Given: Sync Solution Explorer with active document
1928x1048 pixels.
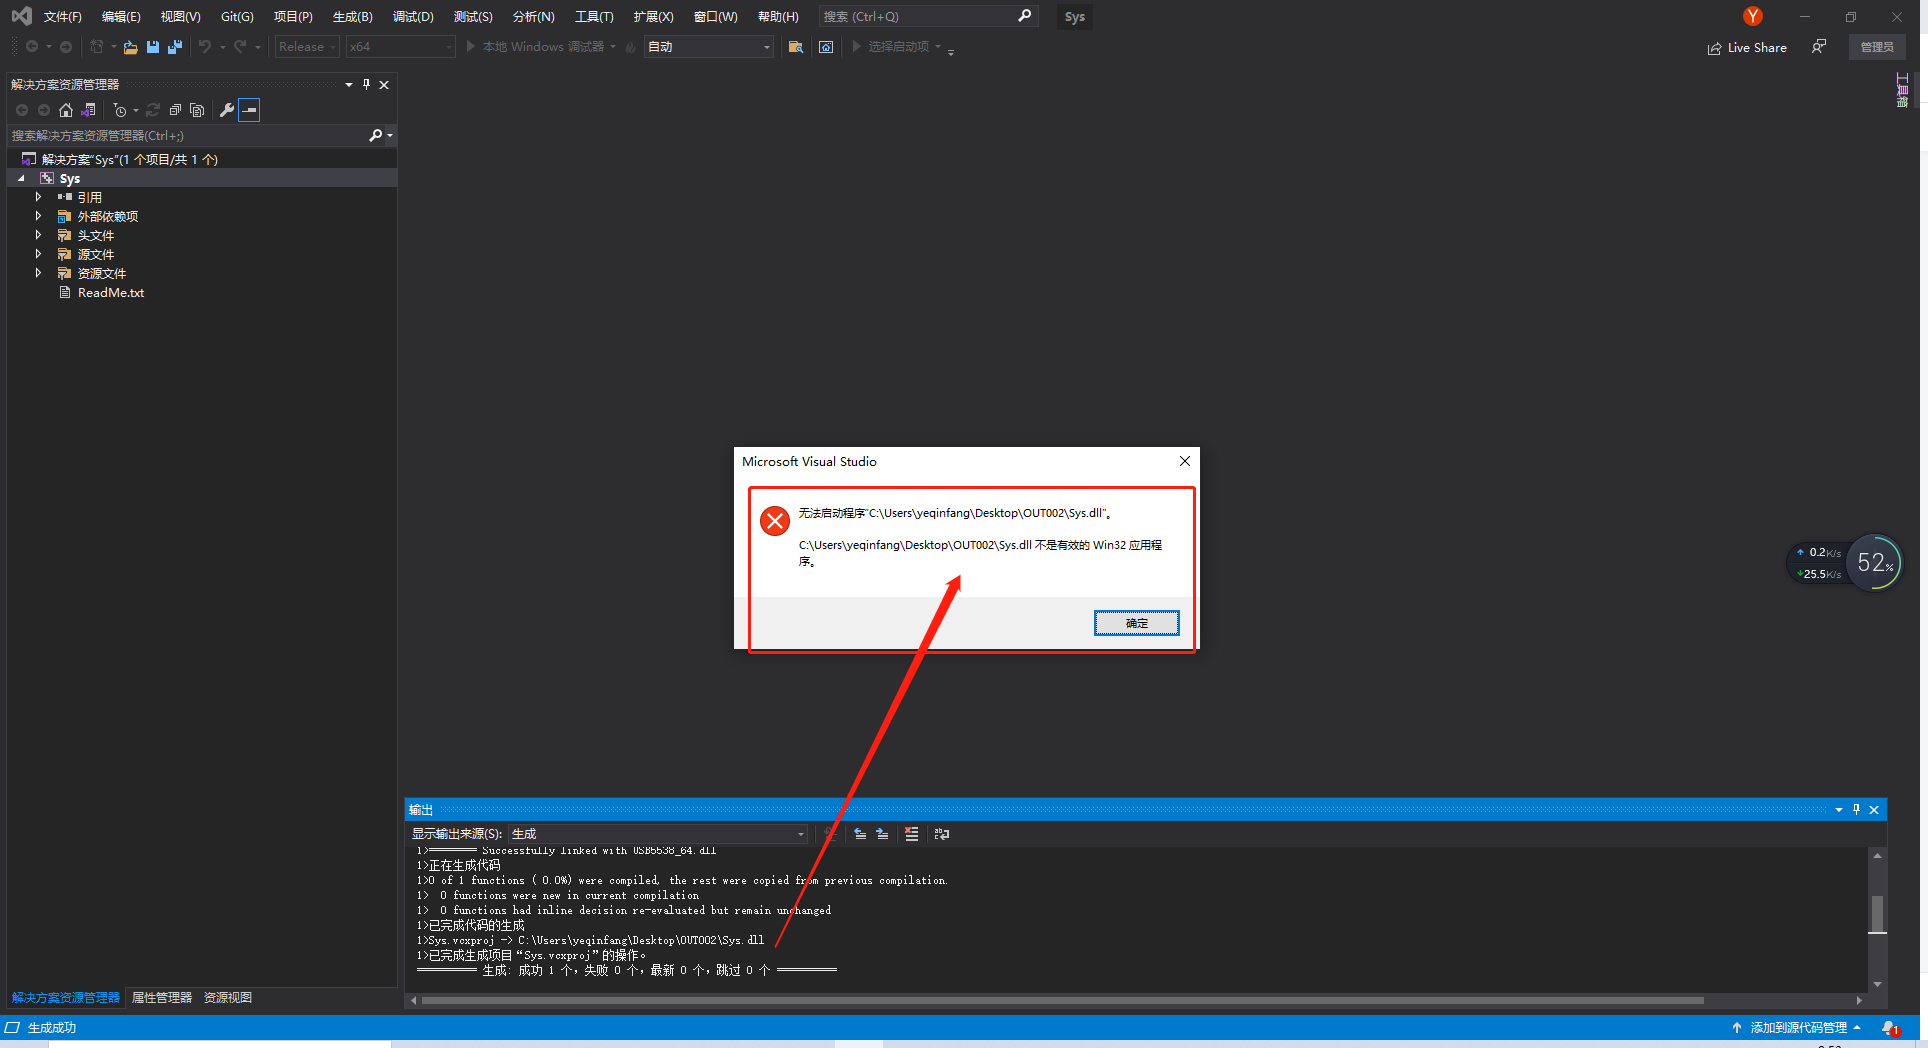Looking at the screenshot, I should click(89, 110).
